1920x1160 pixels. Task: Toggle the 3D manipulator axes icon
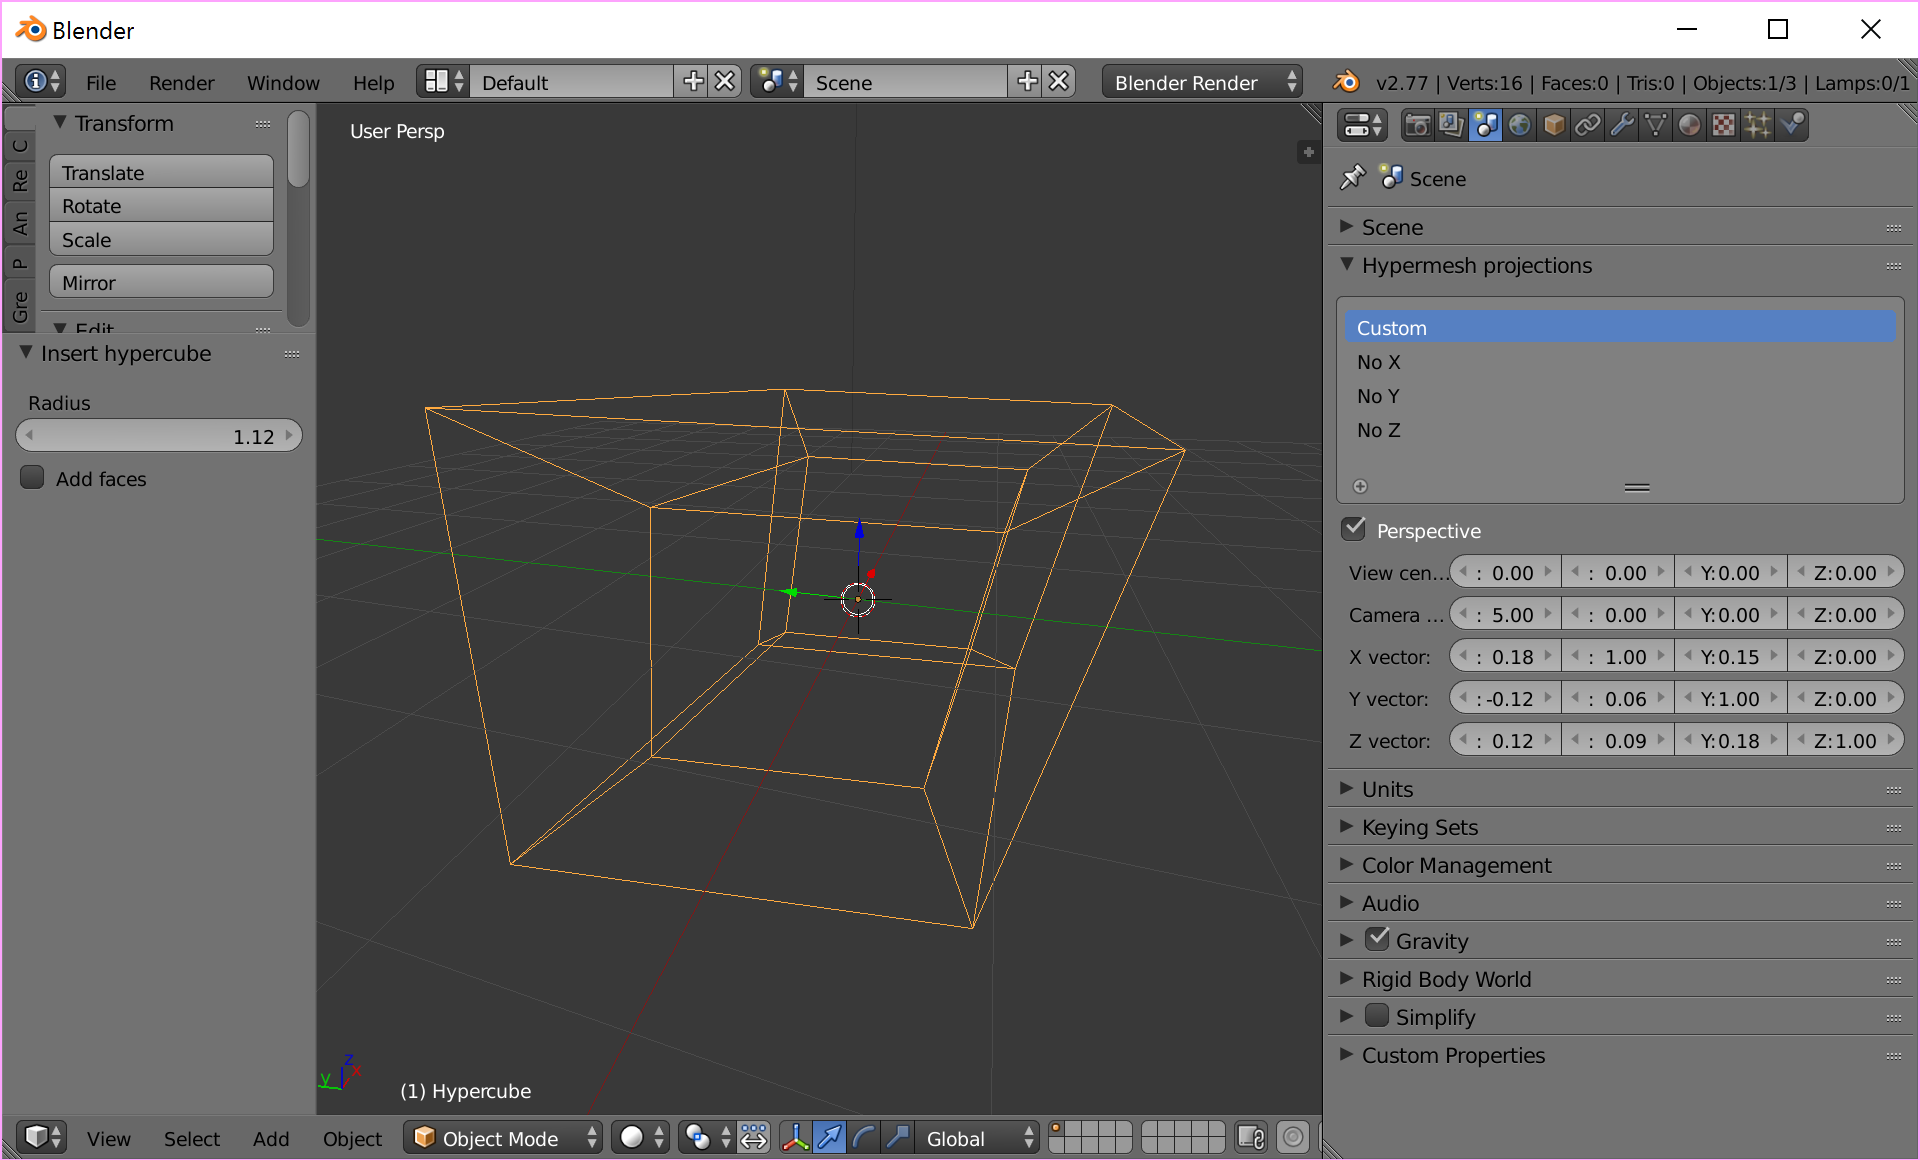click(x=795, y=1138)
